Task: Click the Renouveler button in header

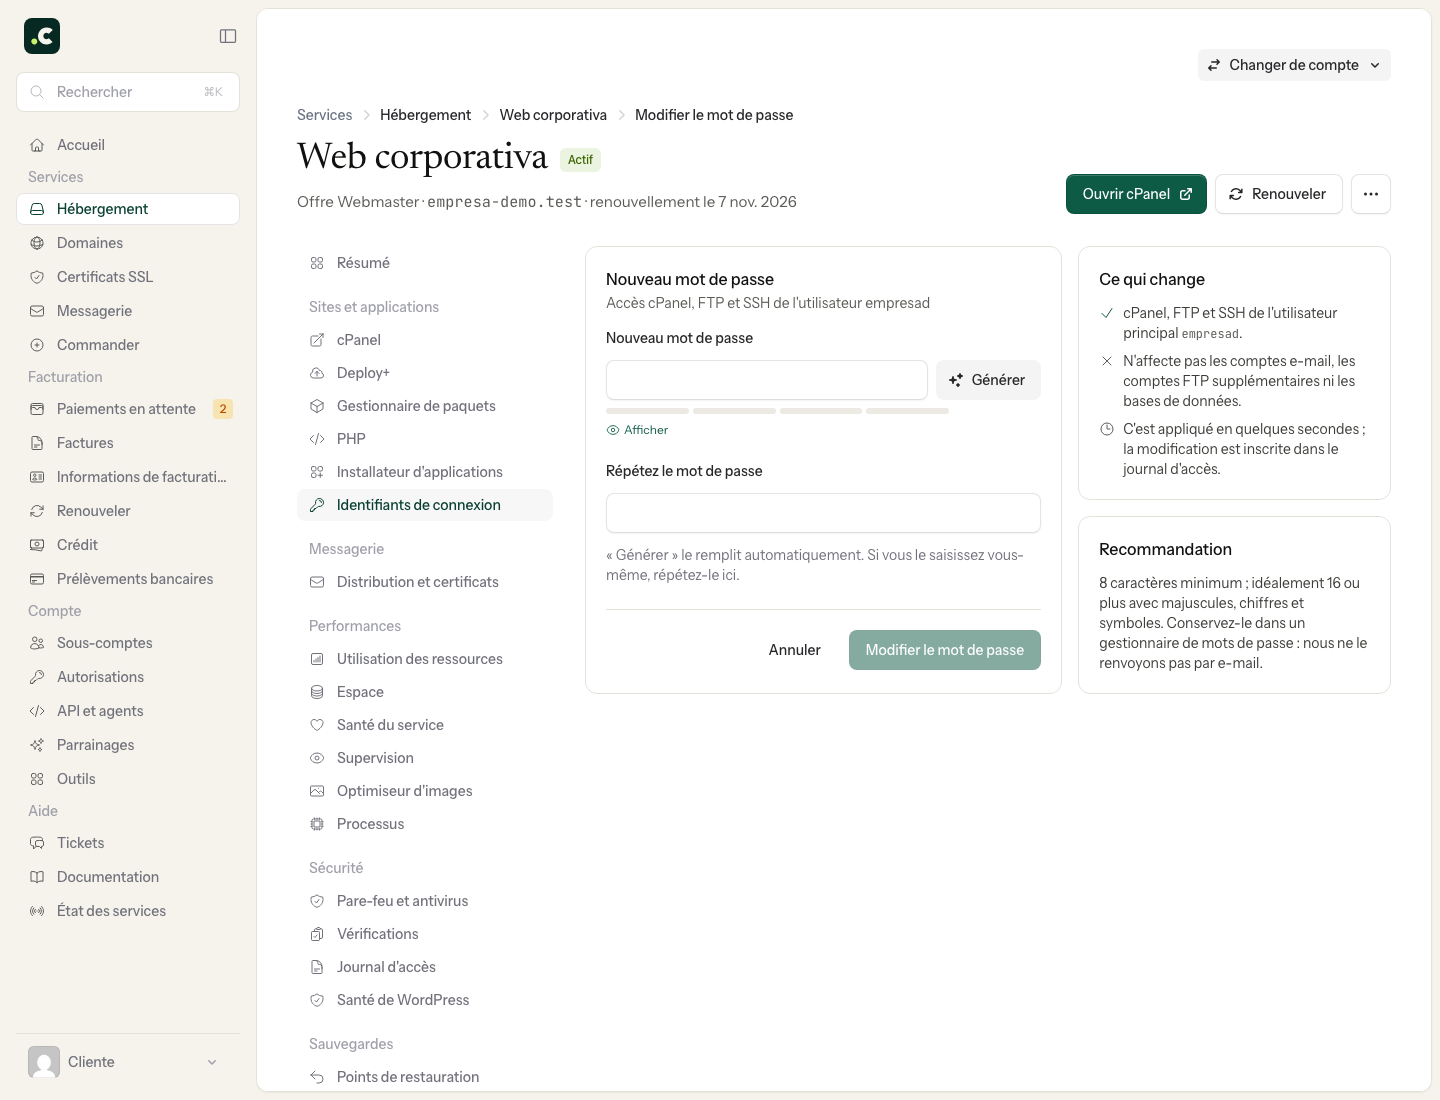Action: pos(1278,194)
